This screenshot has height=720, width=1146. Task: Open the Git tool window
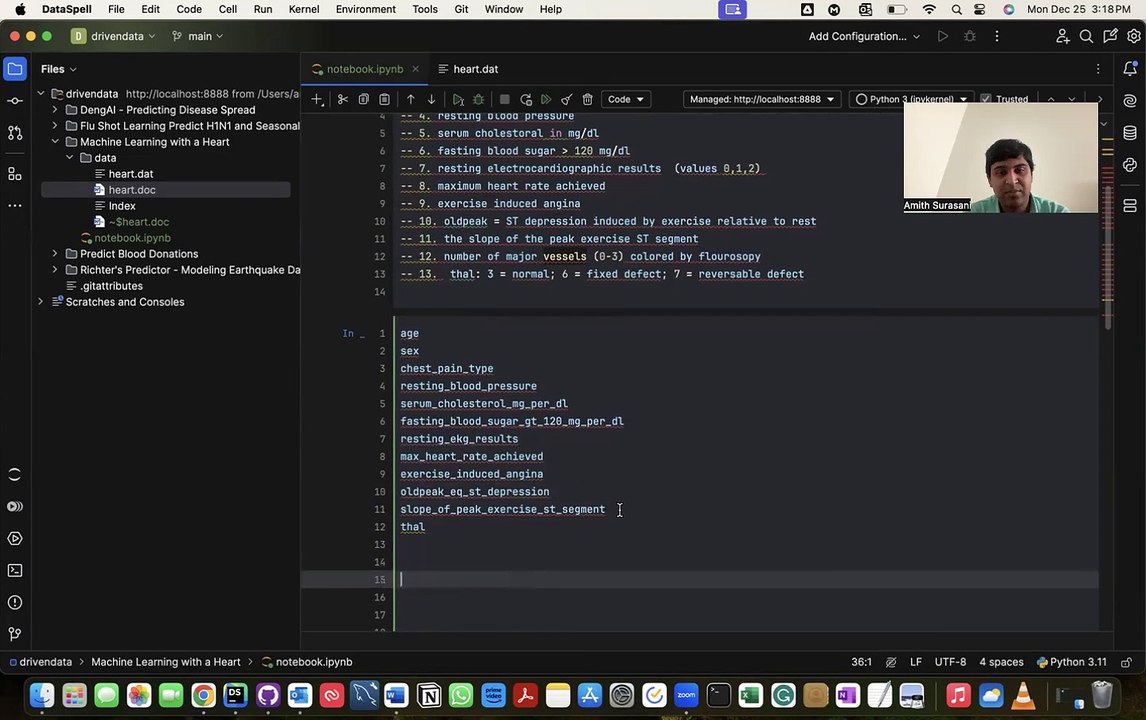(x=15, y=634)
